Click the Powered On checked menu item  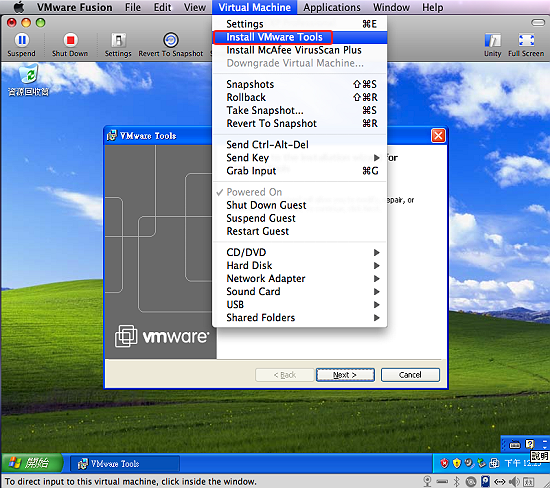pyautogui.click(x=300, y=192)
